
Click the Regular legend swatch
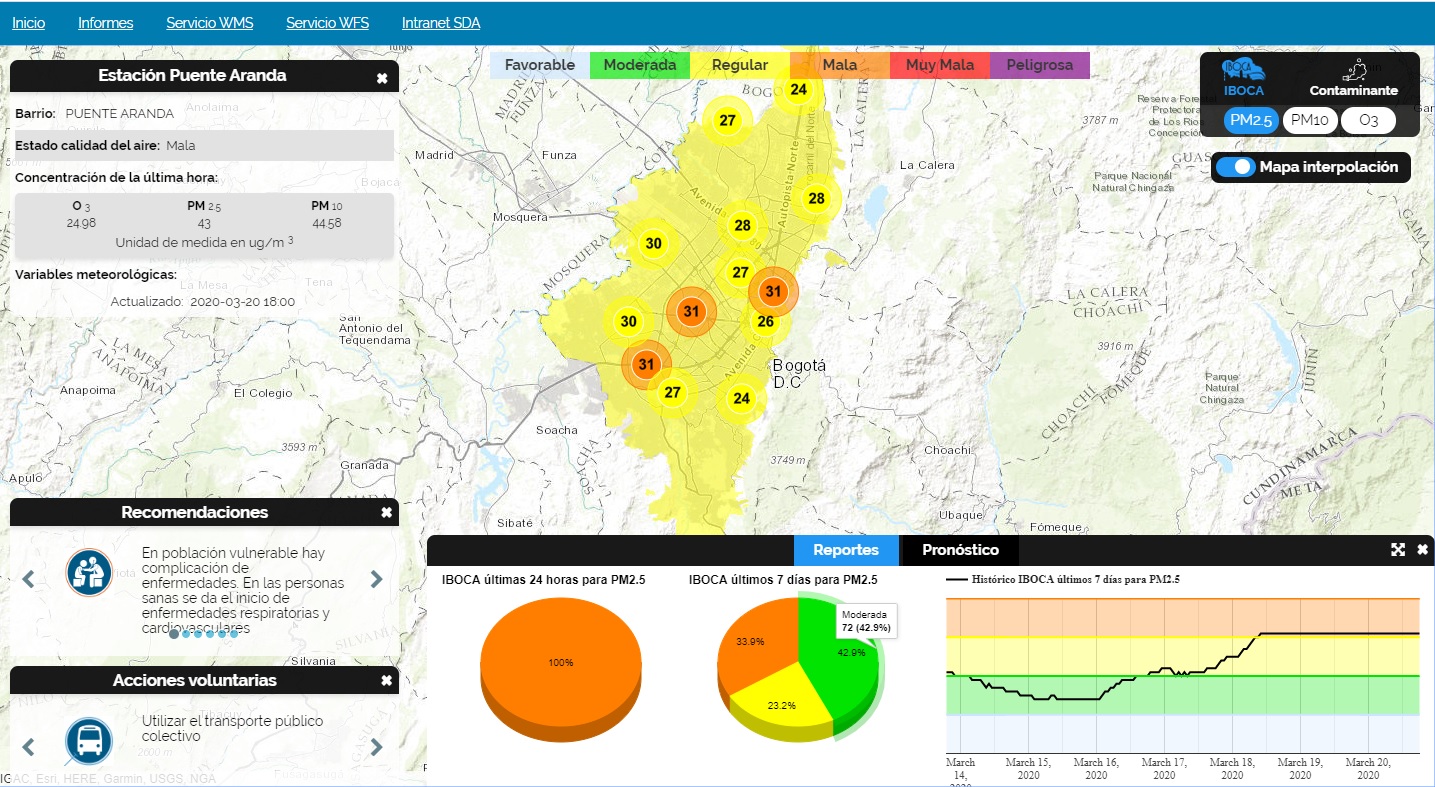pyautogui.click(x=740, y=65)
